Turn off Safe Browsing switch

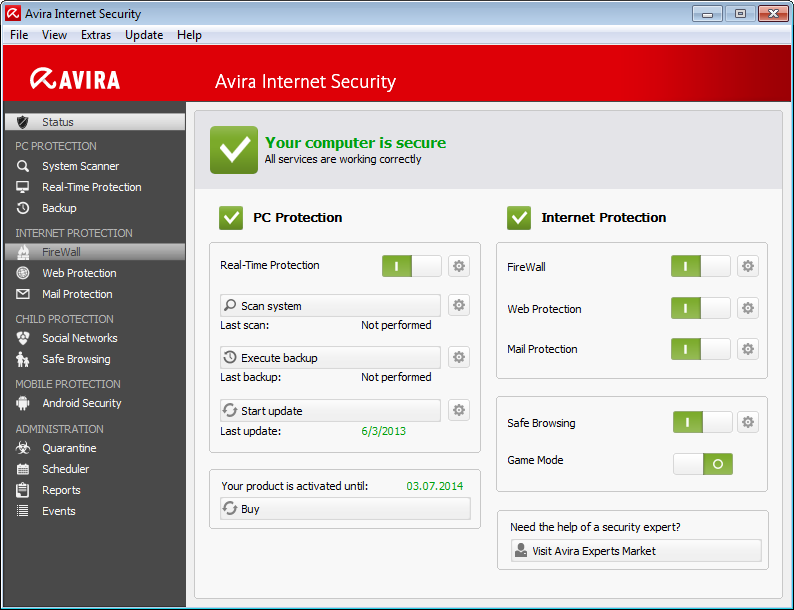coord(702,423)
